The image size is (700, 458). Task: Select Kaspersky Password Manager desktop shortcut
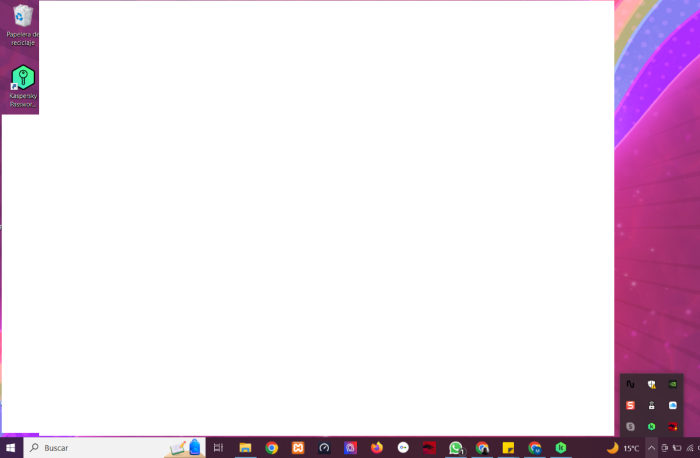(x=23, y=86)
